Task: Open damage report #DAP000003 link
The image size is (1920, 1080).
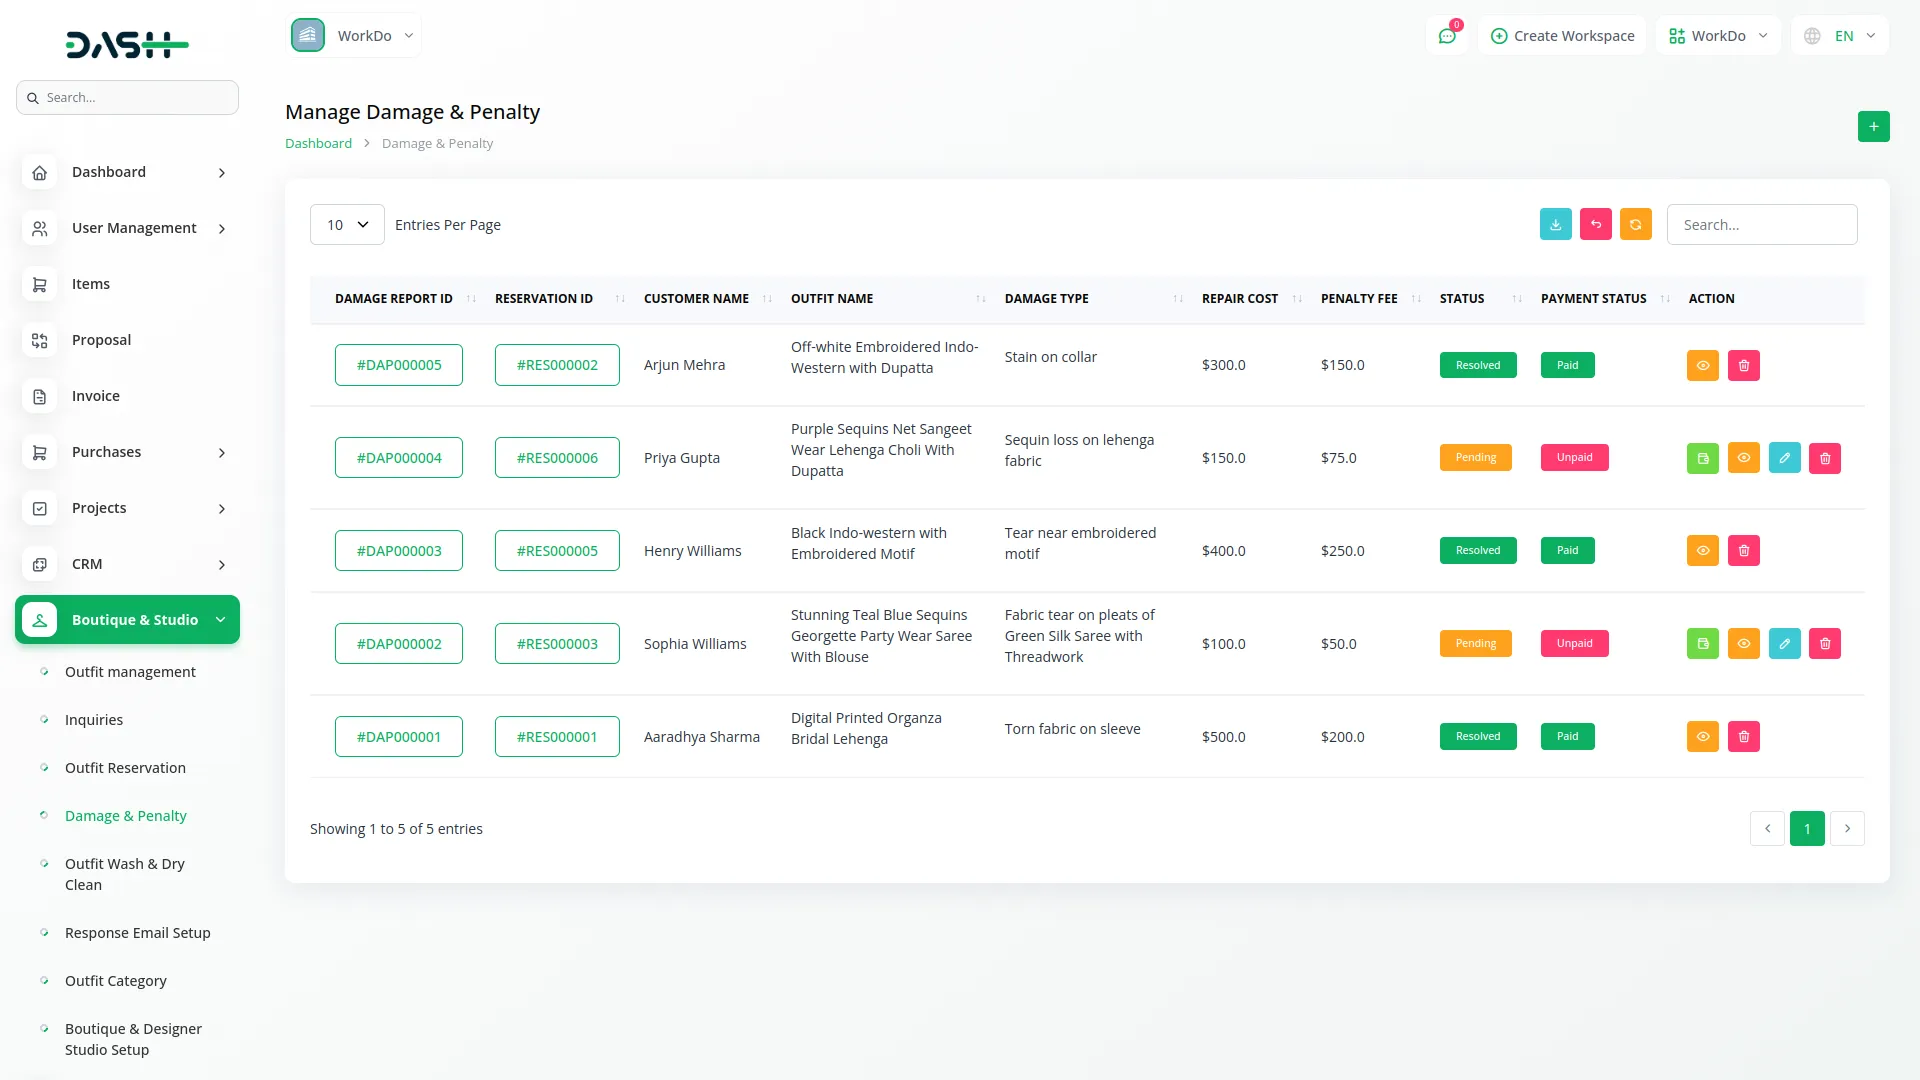Action: pos(399,551)
